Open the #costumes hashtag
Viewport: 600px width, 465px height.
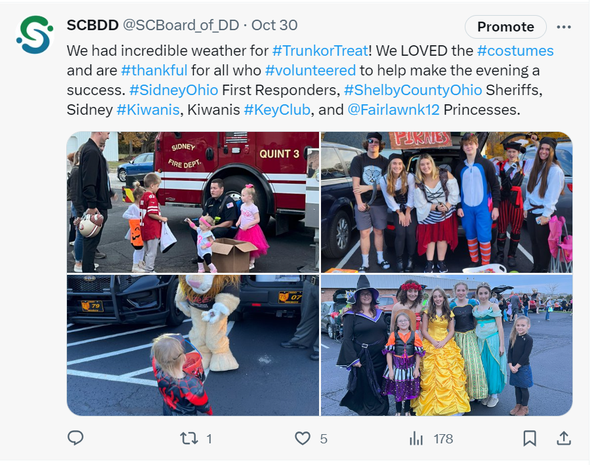515,51
